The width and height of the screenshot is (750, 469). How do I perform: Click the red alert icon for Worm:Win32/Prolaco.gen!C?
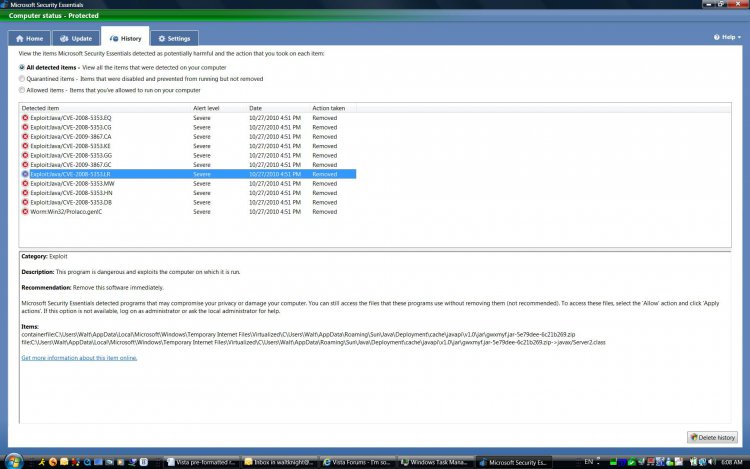coord(25,212)
